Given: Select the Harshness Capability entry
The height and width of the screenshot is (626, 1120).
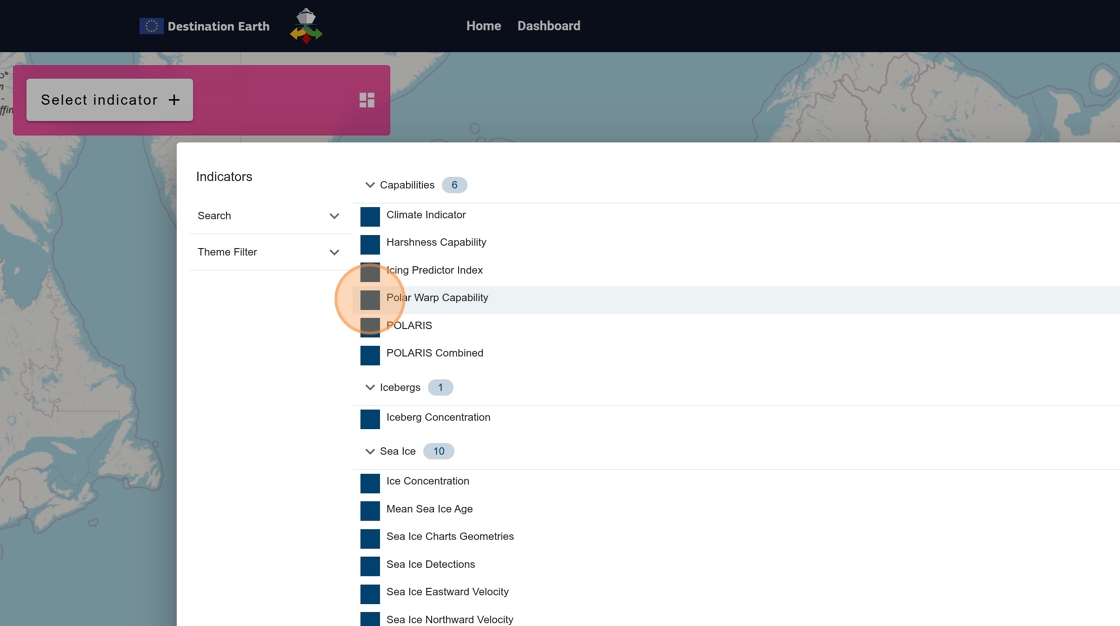Looking at the screenshot, I should pos(436,242).
